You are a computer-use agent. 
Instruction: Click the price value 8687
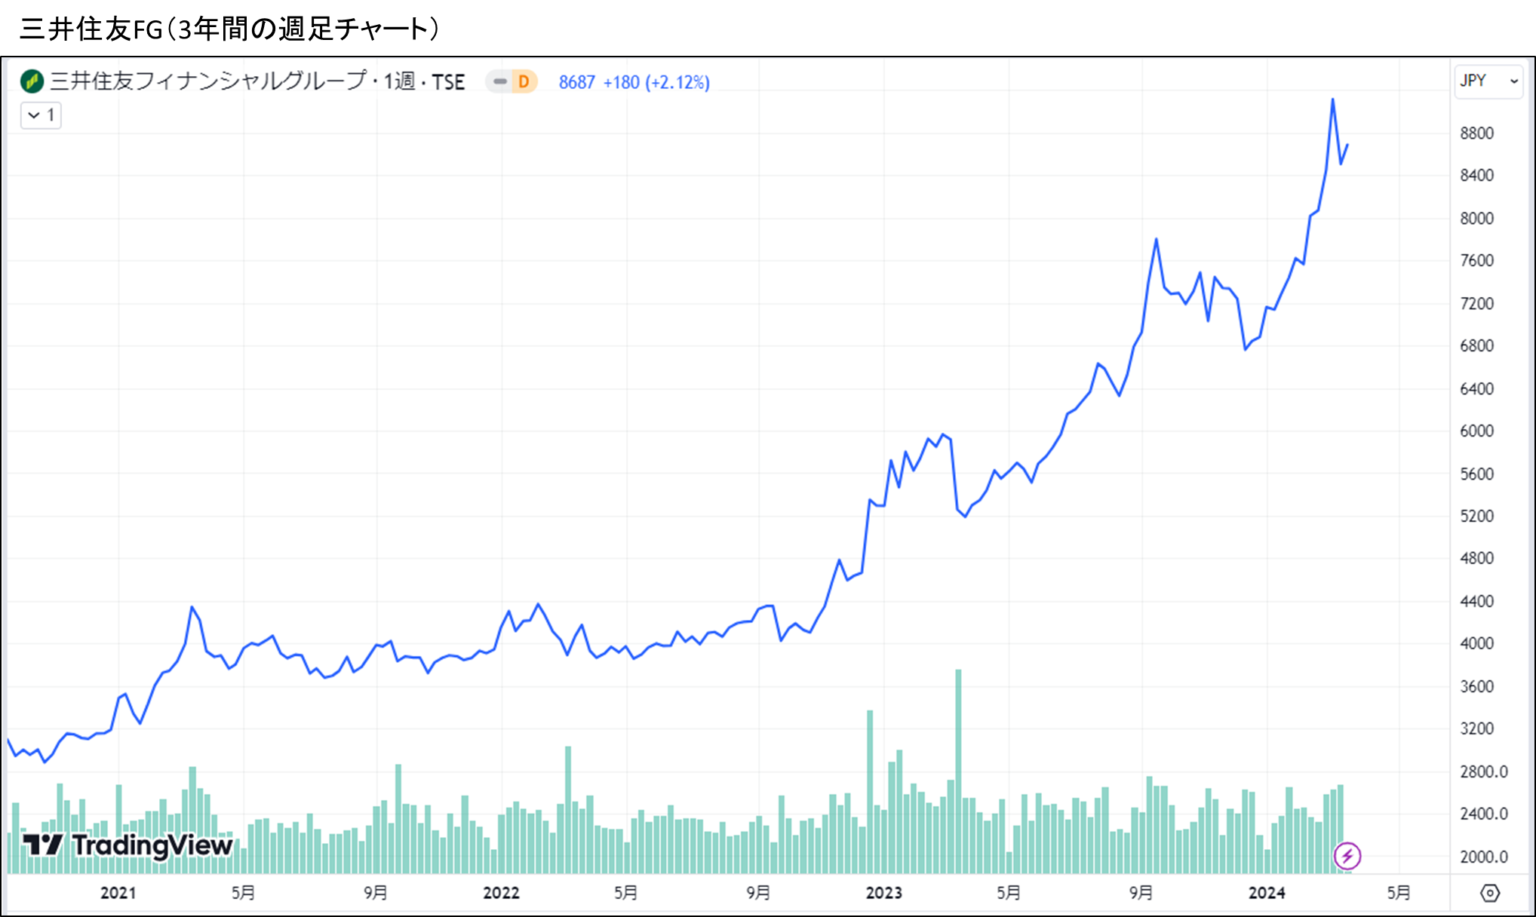577,82
